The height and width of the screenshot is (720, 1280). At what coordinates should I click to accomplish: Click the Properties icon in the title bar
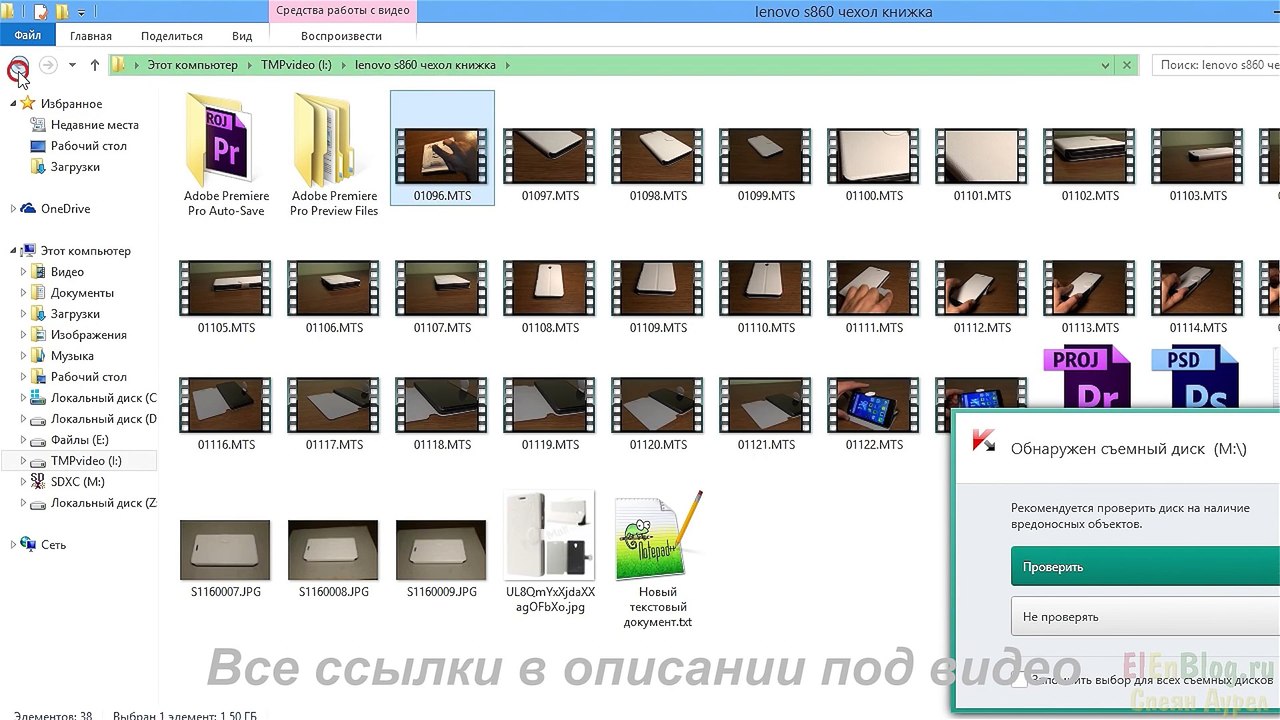pyautogui.click(x=40, y=12)
